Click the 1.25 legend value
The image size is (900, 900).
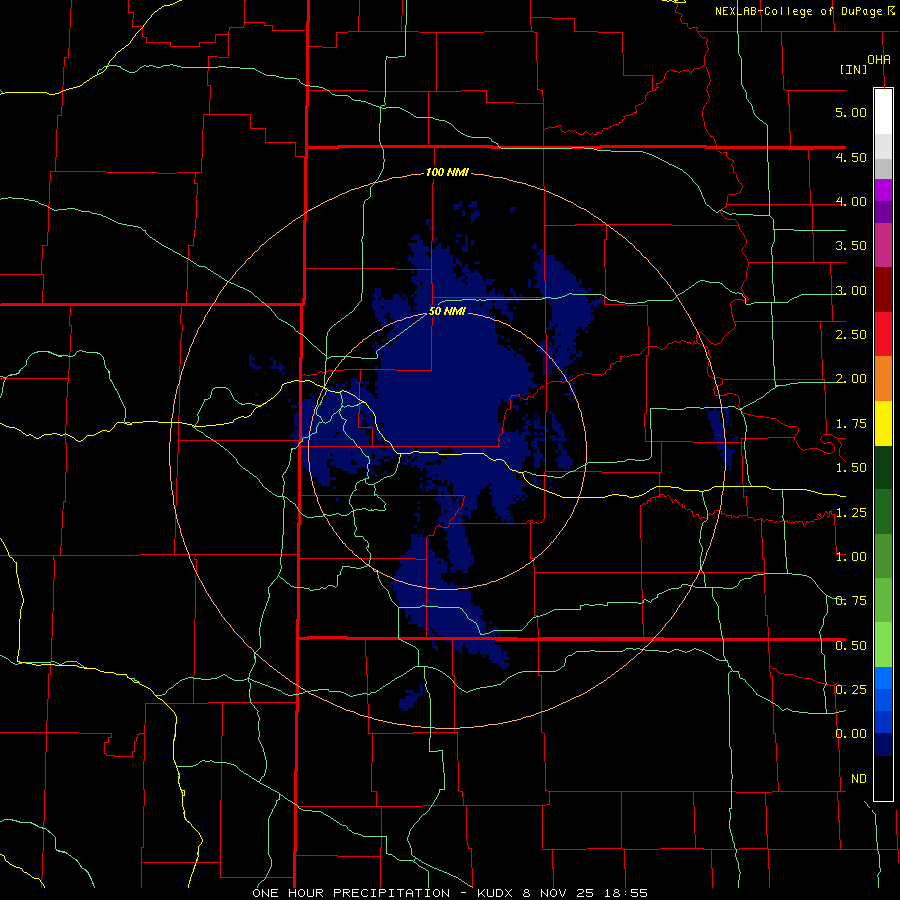tap(851, 513)
